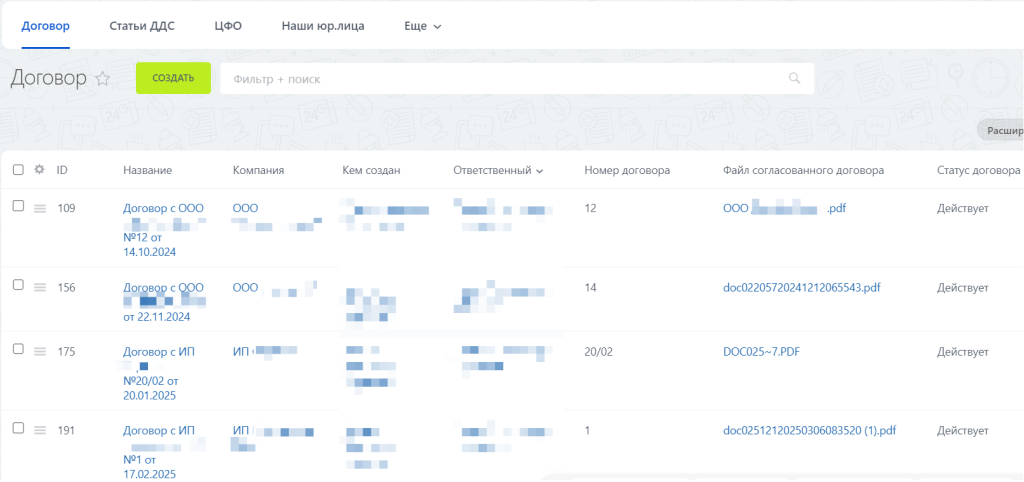Viewport: 1024px width, 482px height.
Task: Open row actions menu for ID 175
Action: [x=41, y=351]
